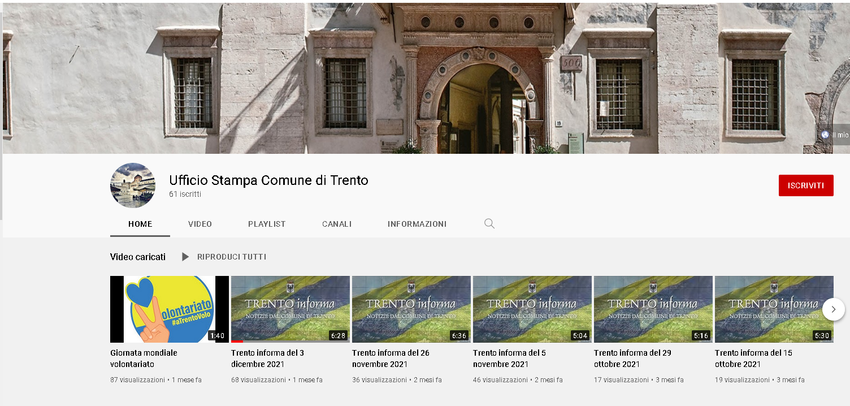Click '17 visualizzazioni • 3 mesi fa' text
Viewport: 850px width, 406px height.
coord(639,380)
